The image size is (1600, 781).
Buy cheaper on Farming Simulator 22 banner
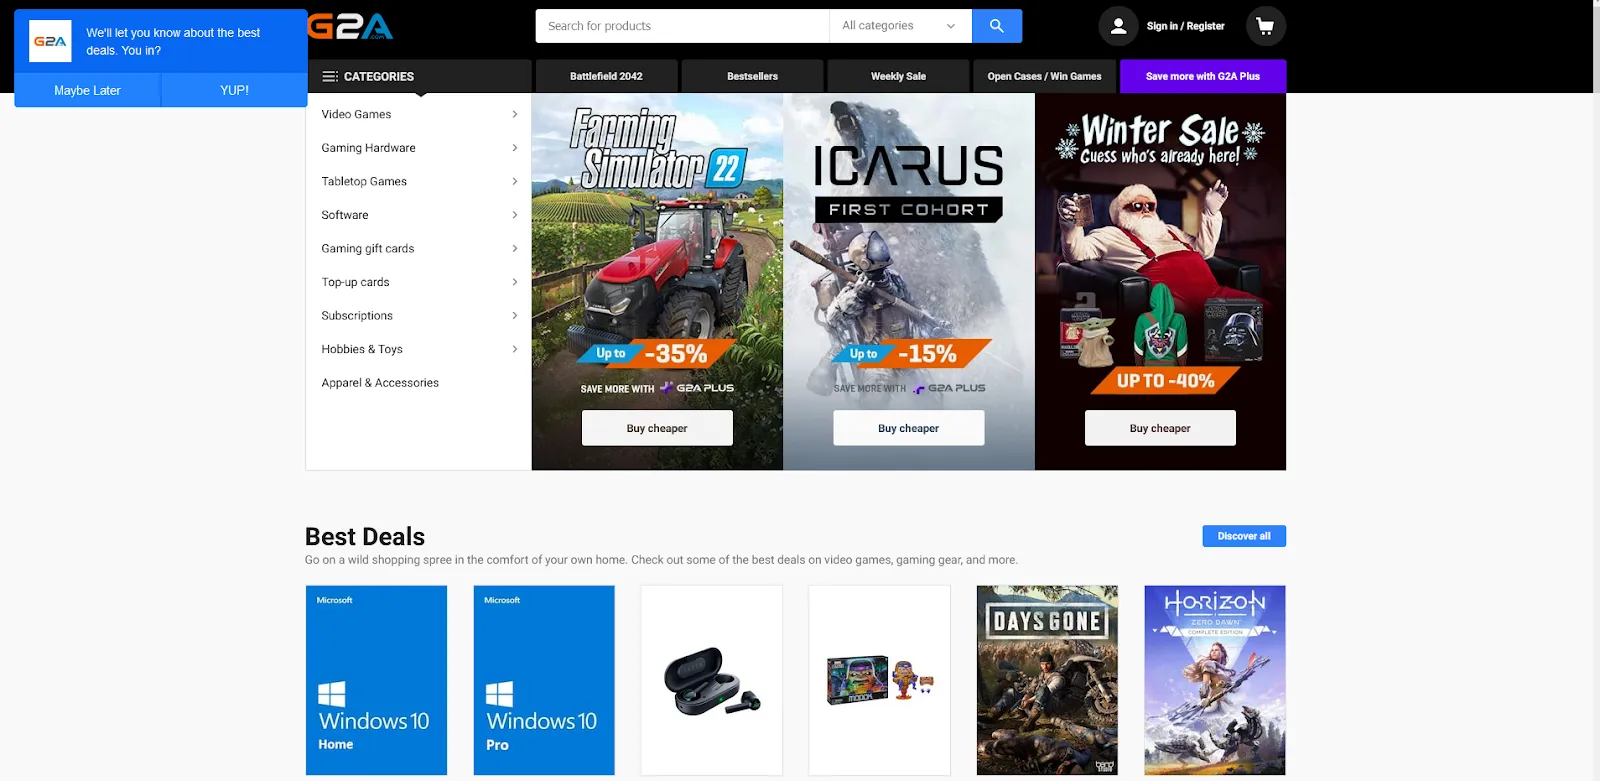[657, 428]
